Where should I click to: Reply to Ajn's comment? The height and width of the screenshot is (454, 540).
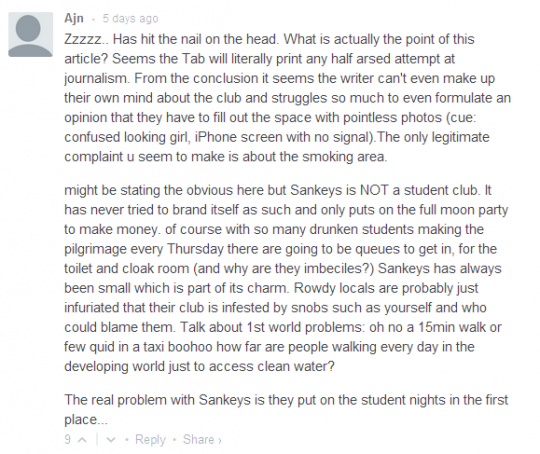point(150,440)
